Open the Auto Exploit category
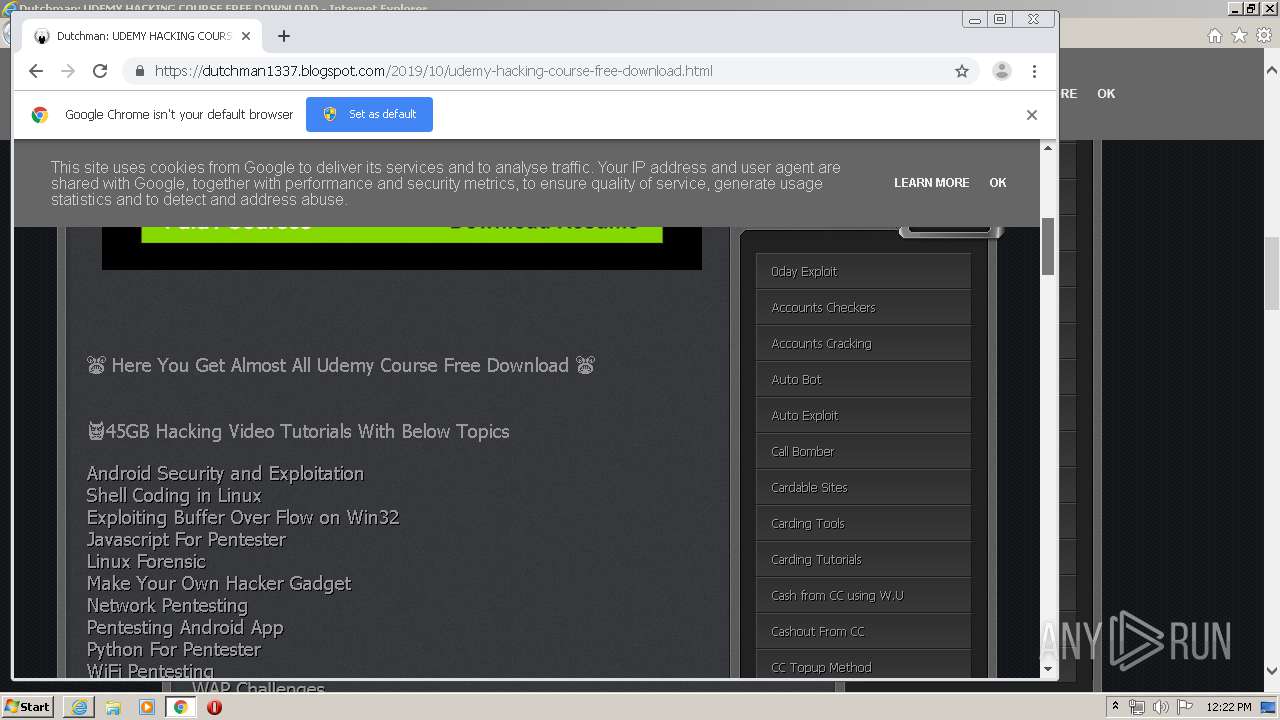This screenshot has height=720, width=1280. [864, 415]
